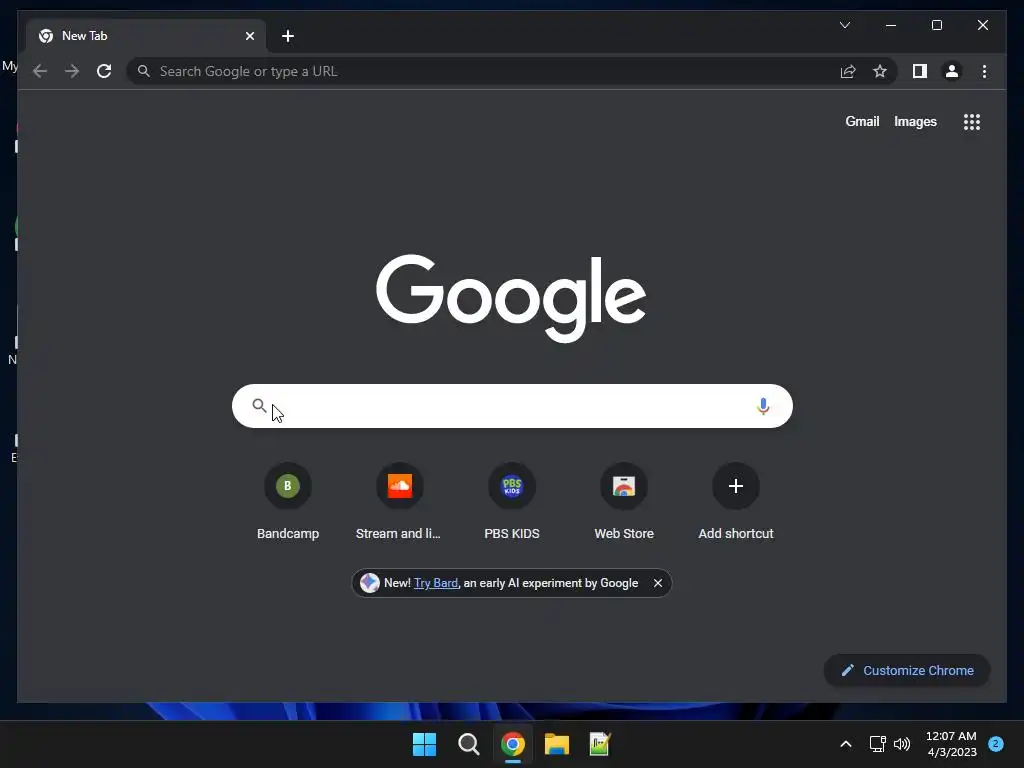The width and height of the screenshot is (1024, 768).
Task: Expand the tab search chevron
Action: (x=844, y=25)
